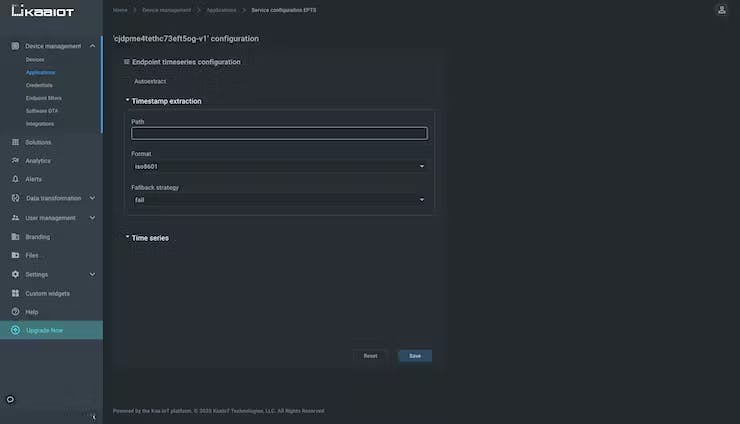Viewport: 740px width, 424px height.
Task: Open the Fallback strategy dropdown showing fail
Action: click(279, 200)
